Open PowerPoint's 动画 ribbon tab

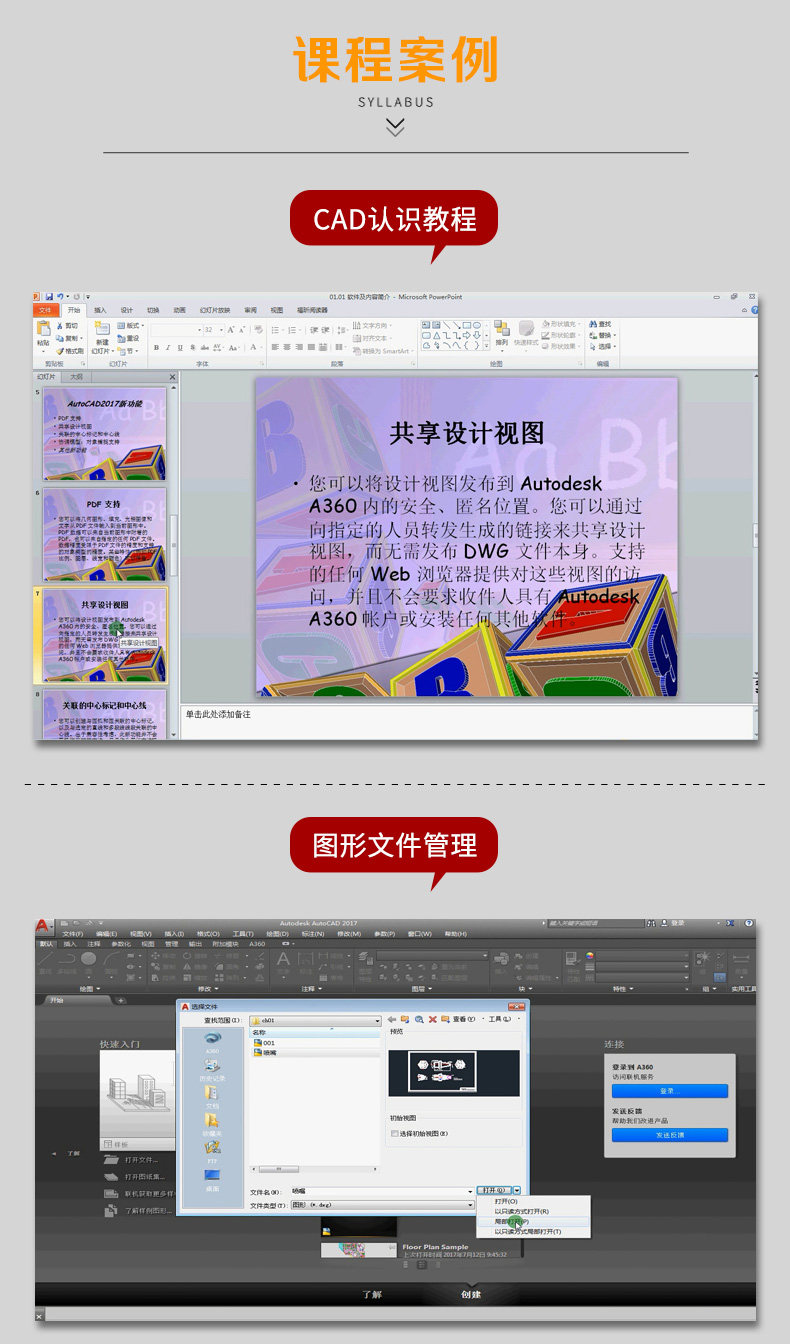point(179,310)
